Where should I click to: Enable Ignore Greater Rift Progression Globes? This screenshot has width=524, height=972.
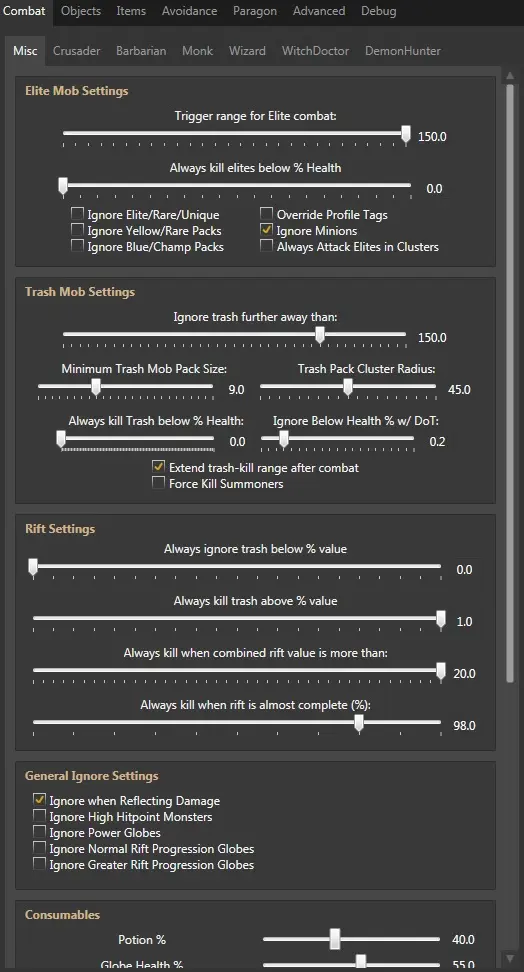point(40,865)
